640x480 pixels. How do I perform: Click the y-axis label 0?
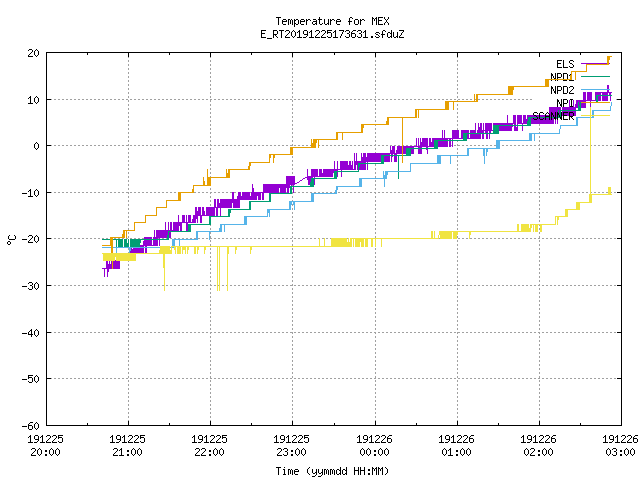(x=36, y=146)
